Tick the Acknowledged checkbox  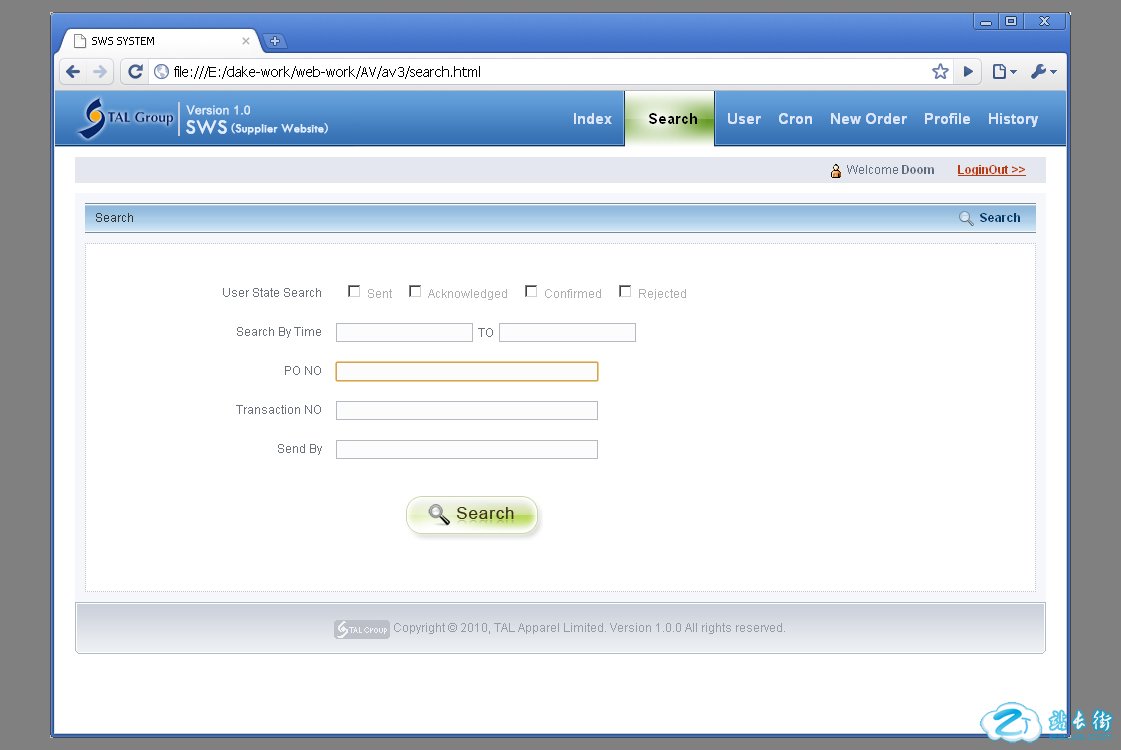[x=415, y=292]
